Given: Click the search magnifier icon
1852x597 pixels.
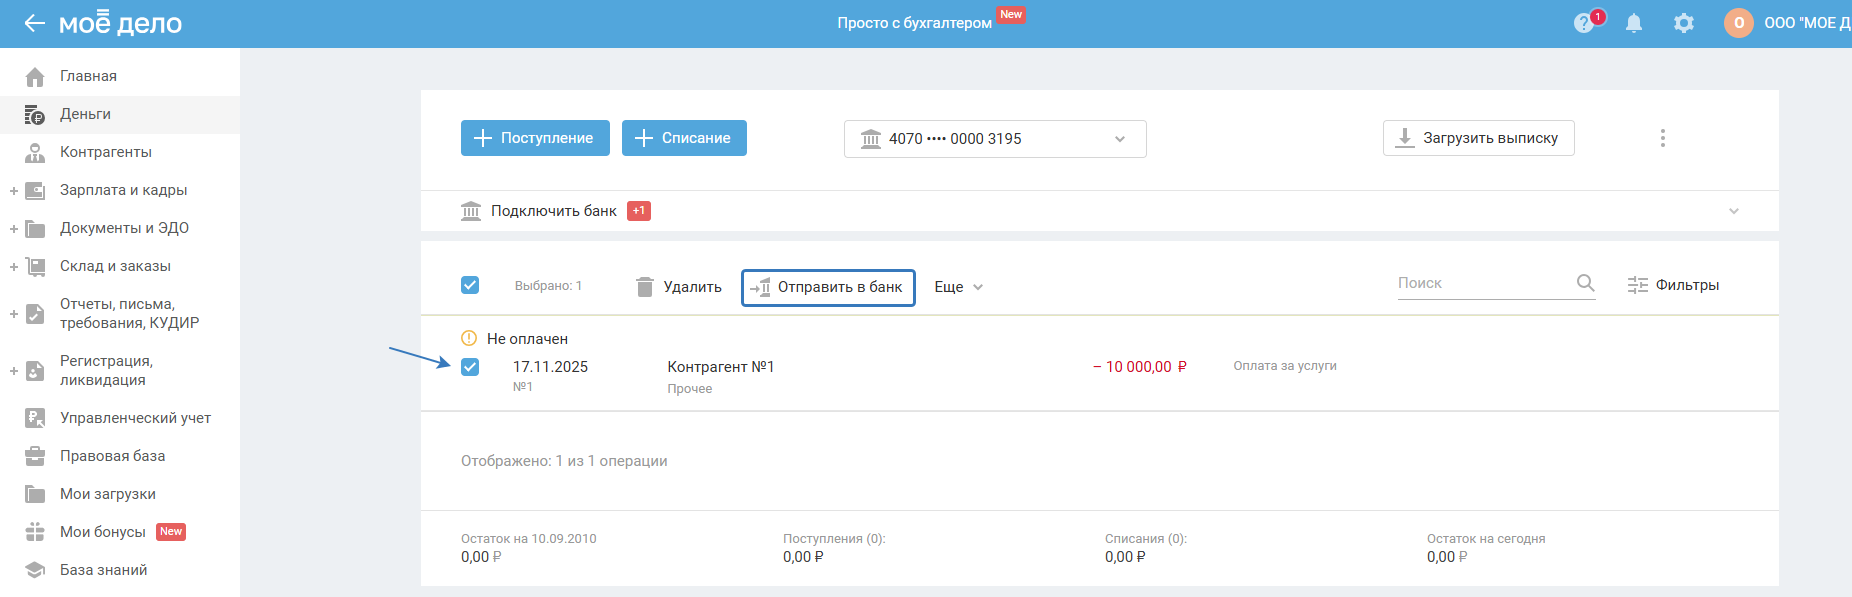Looking at the screenshot, I should pyautogui.click(x=1585, y=283).
